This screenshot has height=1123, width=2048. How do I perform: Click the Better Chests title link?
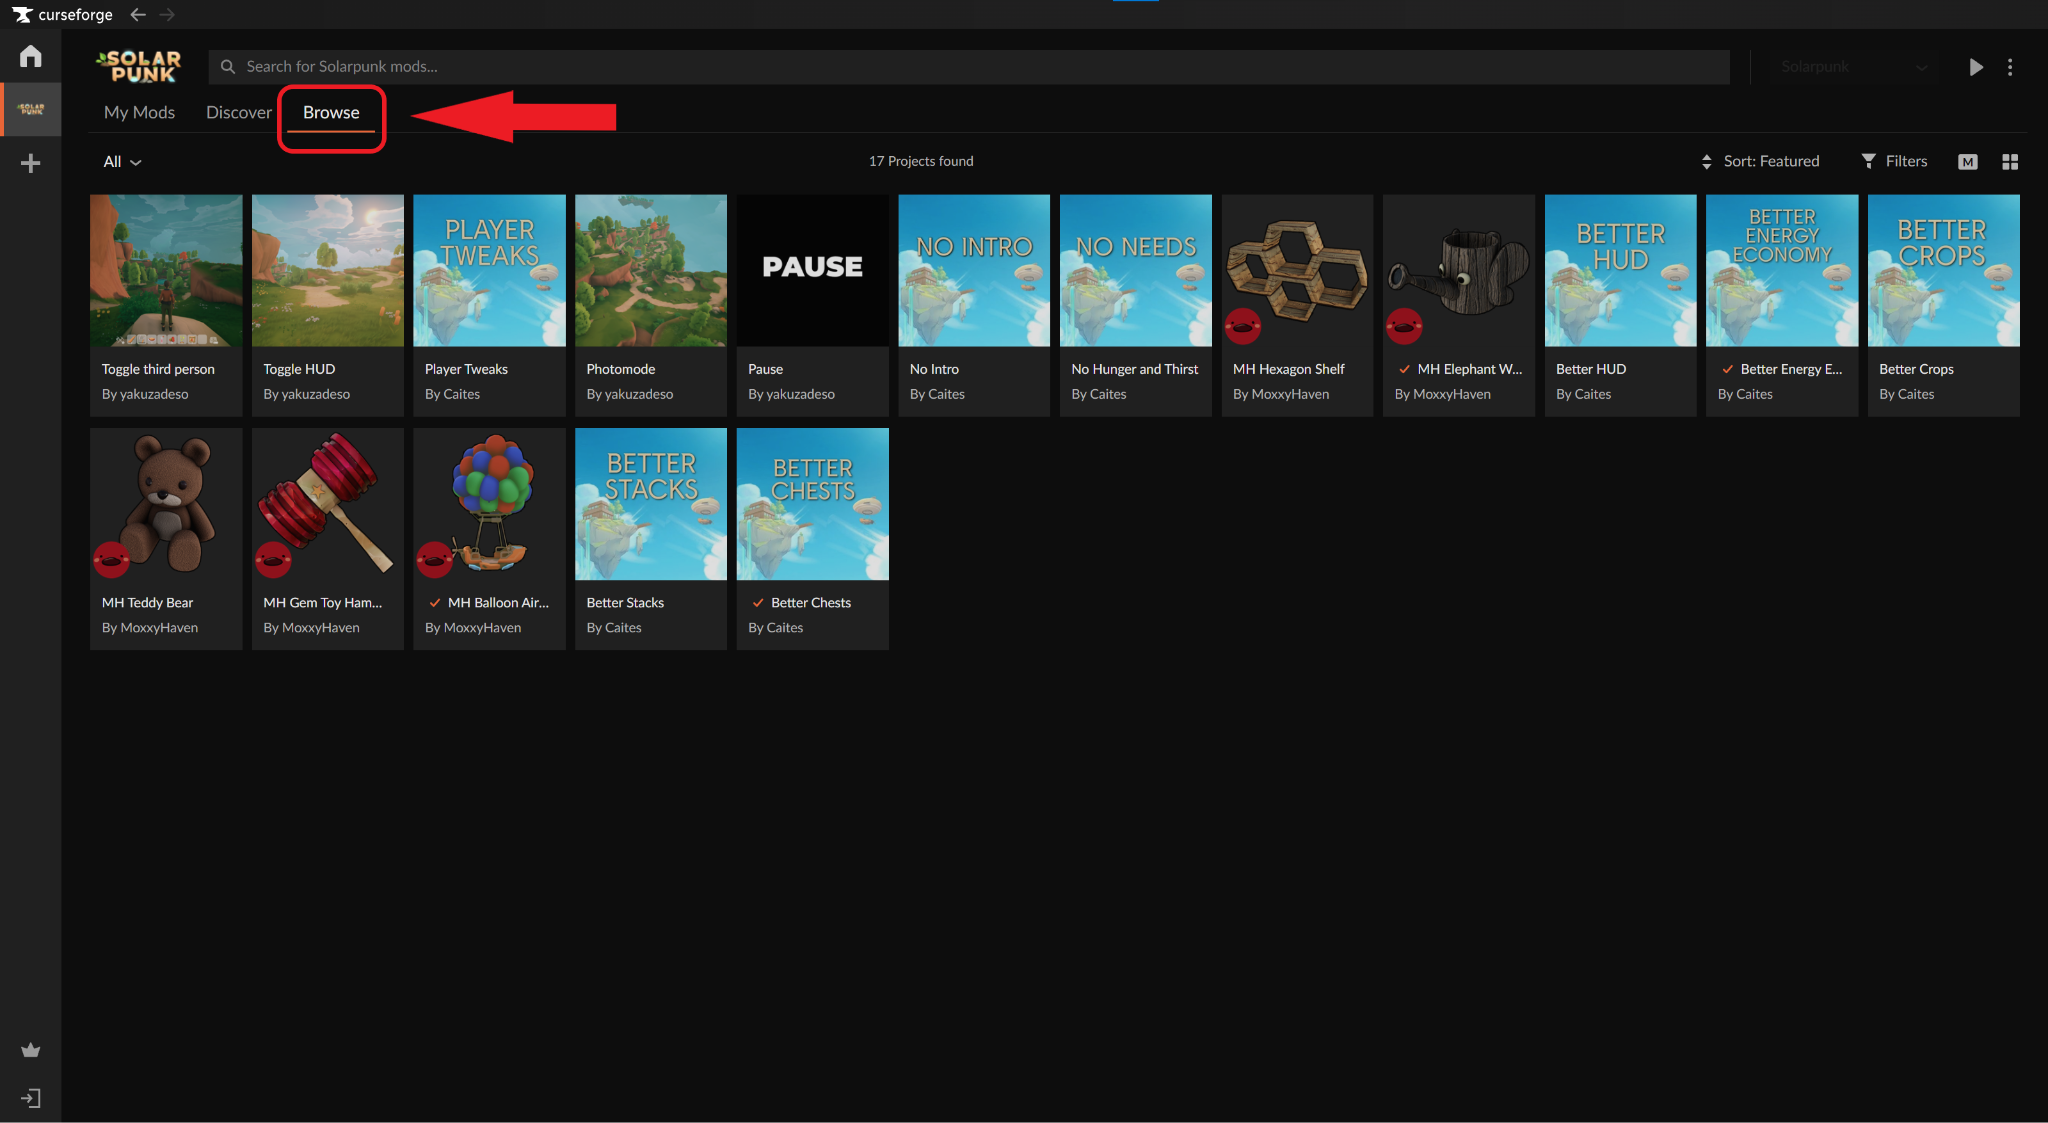[811, 603]
